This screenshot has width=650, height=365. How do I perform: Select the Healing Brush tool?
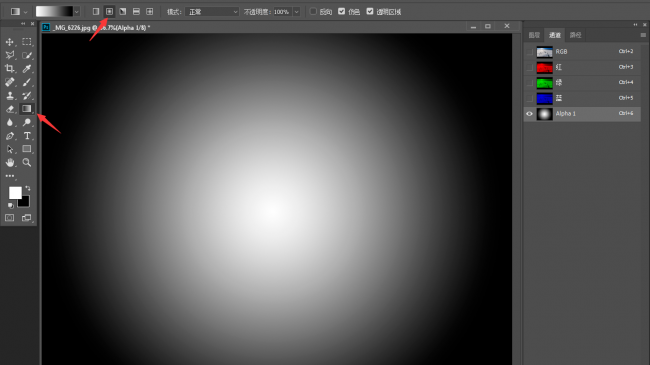click(10, 82)
